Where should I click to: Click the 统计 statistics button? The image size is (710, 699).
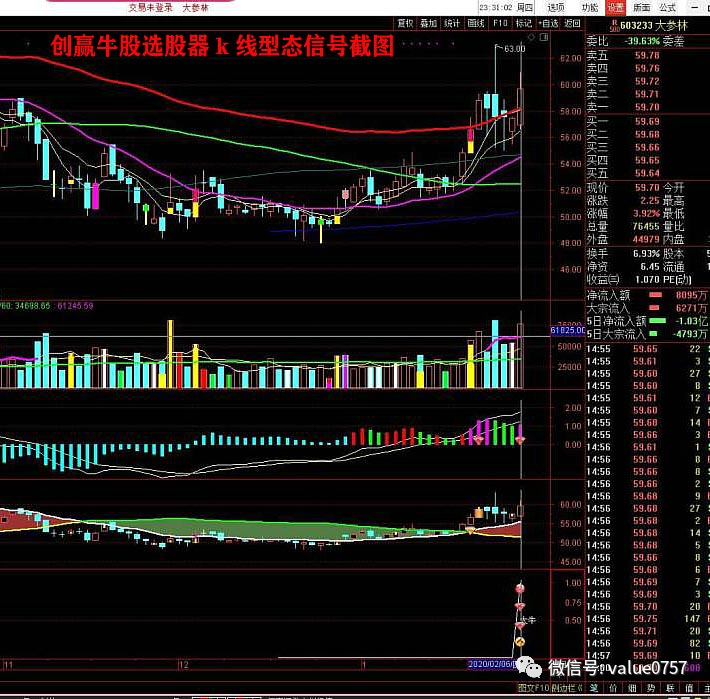pyautogui.click(x=451, y=23)
